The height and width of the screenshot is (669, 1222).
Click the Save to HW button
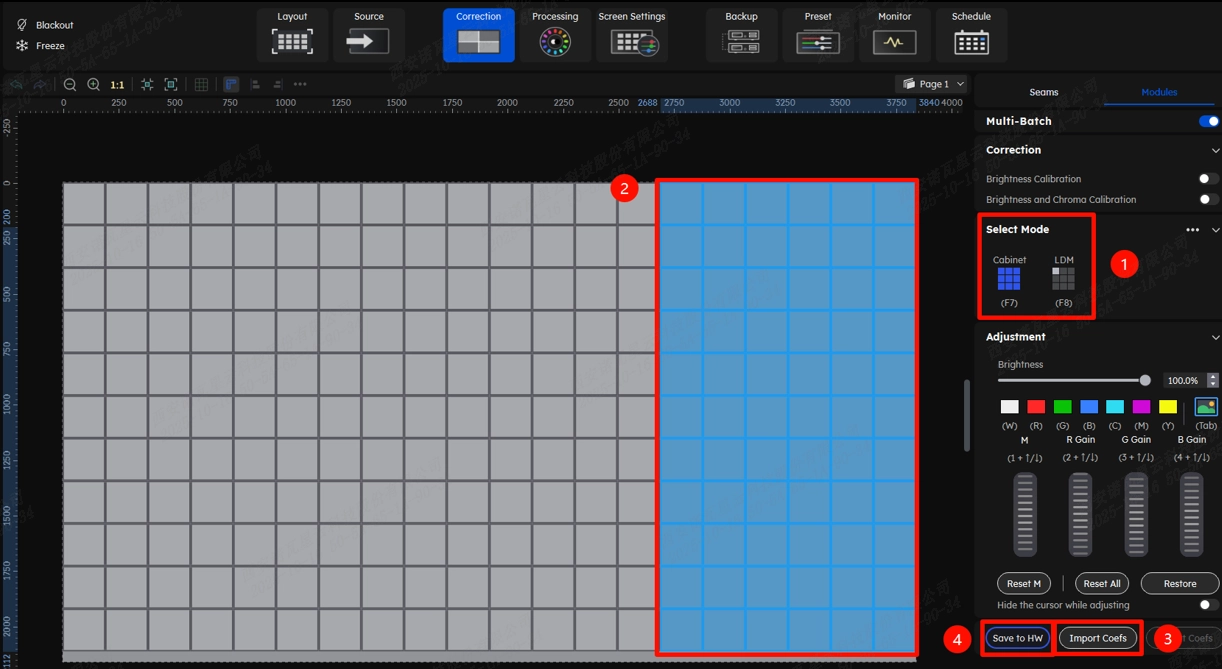pos(1017,638)
